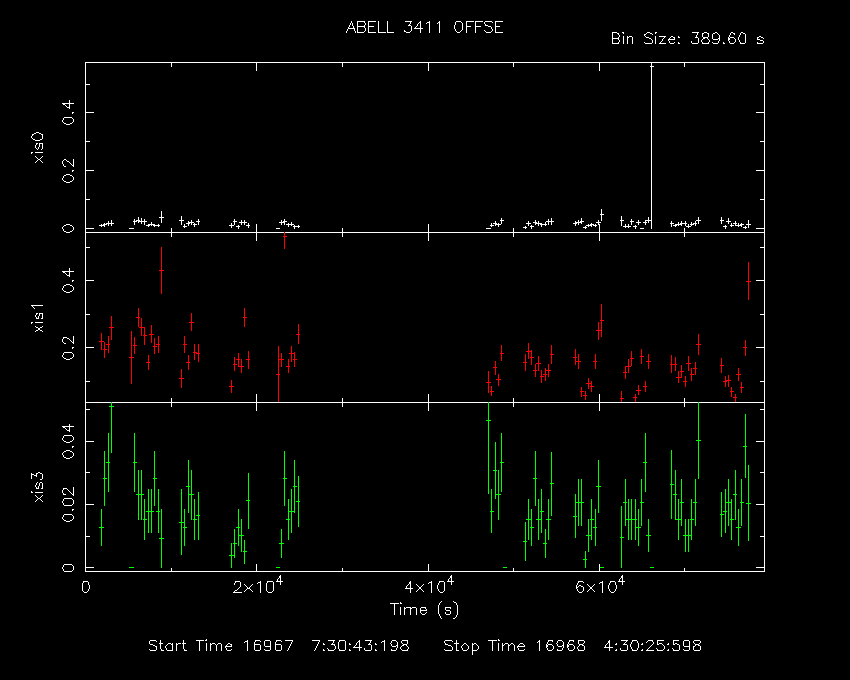This screenshot has width=850, height=680.
Task: Click the 0.4 tick label on xis1 axis
Action: (68, 280)
